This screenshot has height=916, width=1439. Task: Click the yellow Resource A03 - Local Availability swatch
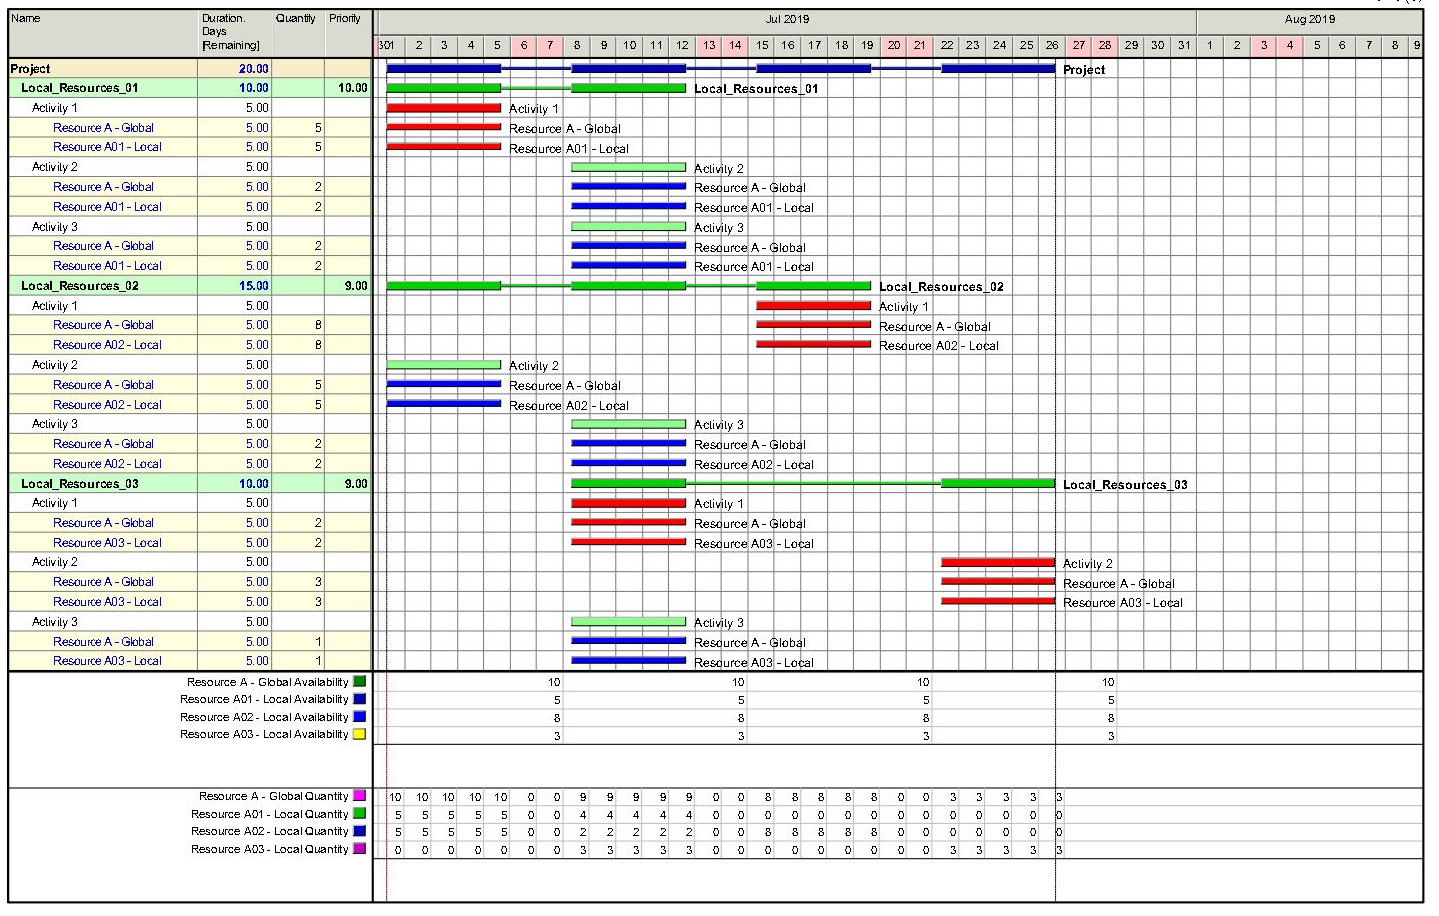360,734
